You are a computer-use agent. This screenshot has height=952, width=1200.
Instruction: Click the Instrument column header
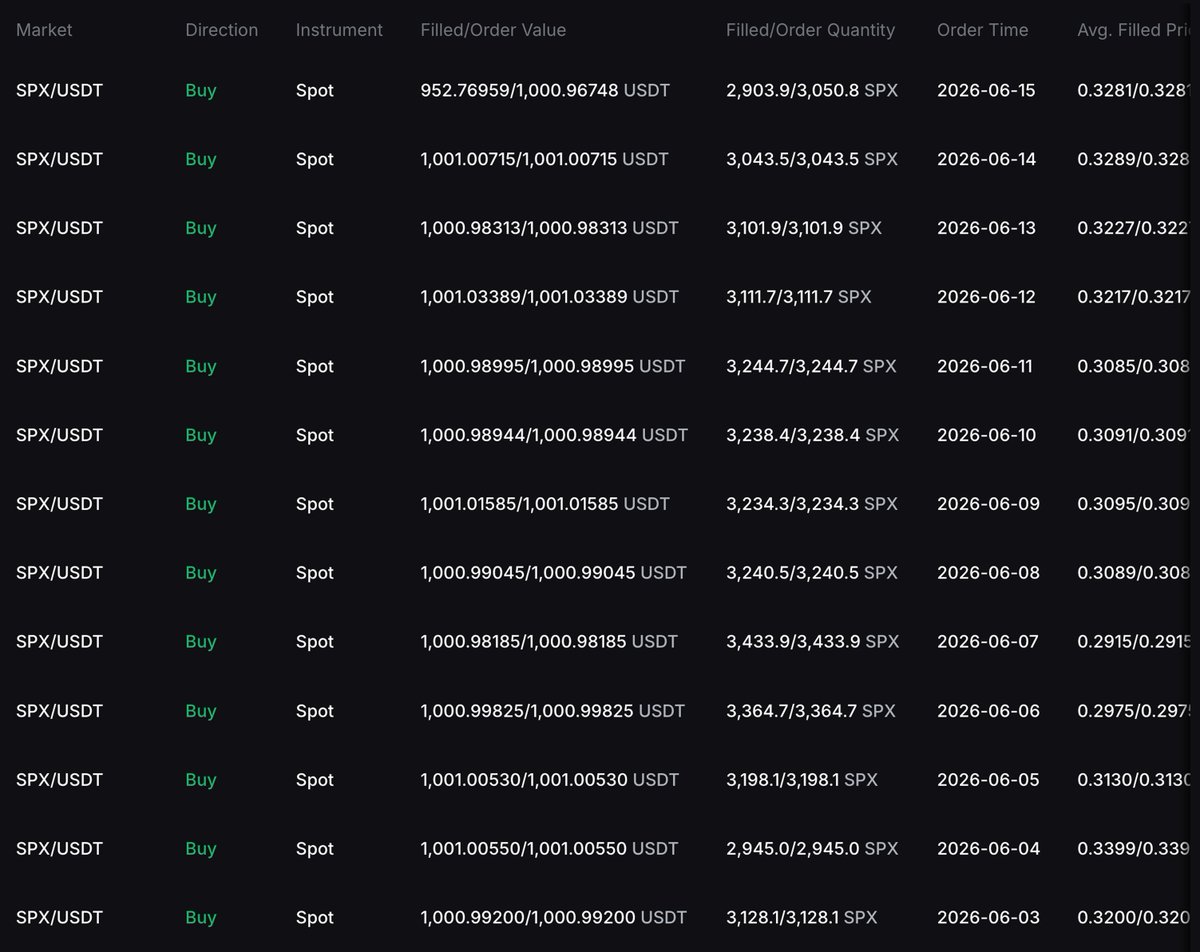339,30
